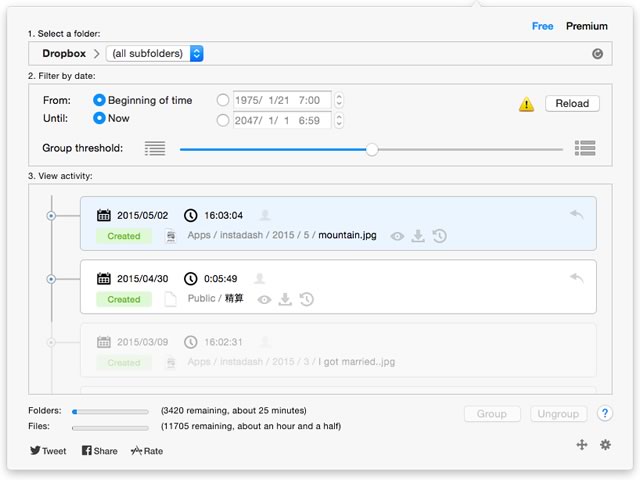This screenshot has height=480, width=640.
Task: Click the stepper beside 2047/1/1 date
Action: click(338, 120)
